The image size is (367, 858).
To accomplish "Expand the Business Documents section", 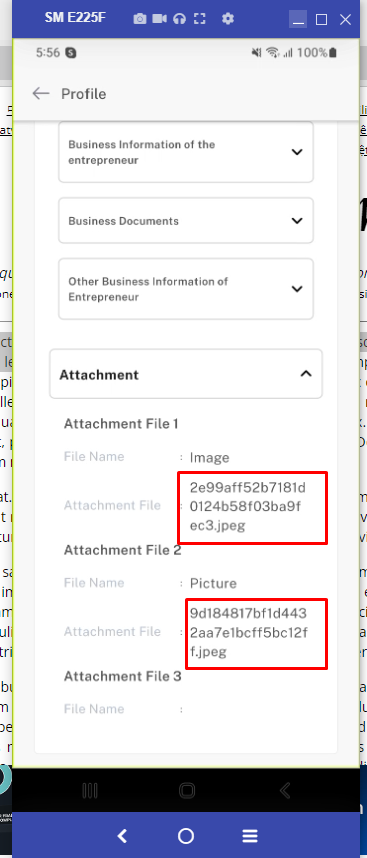I will point(186,221).
